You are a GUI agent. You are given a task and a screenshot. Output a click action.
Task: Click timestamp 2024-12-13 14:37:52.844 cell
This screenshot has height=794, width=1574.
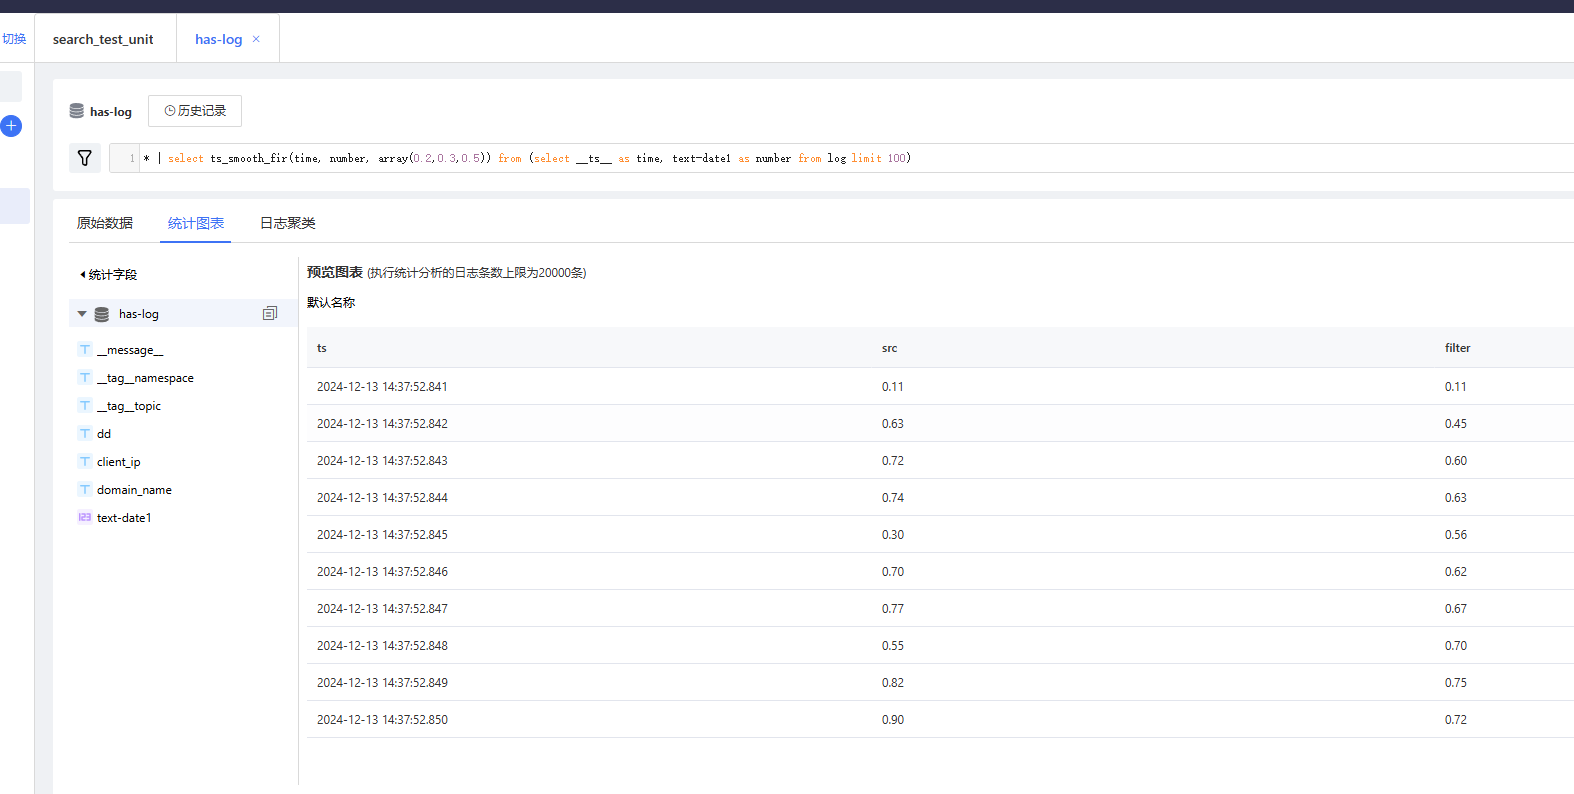pos(382,498)
